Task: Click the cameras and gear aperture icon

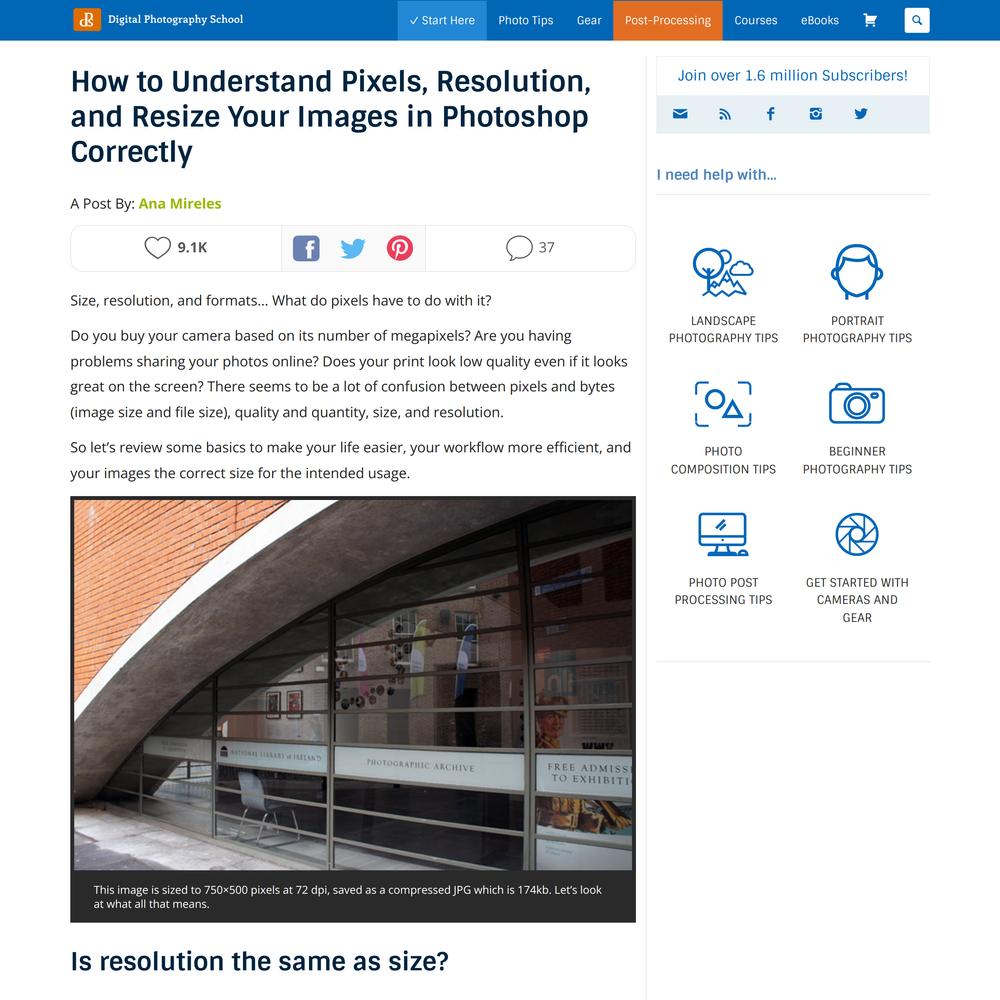Action: (x=857, y=534)
